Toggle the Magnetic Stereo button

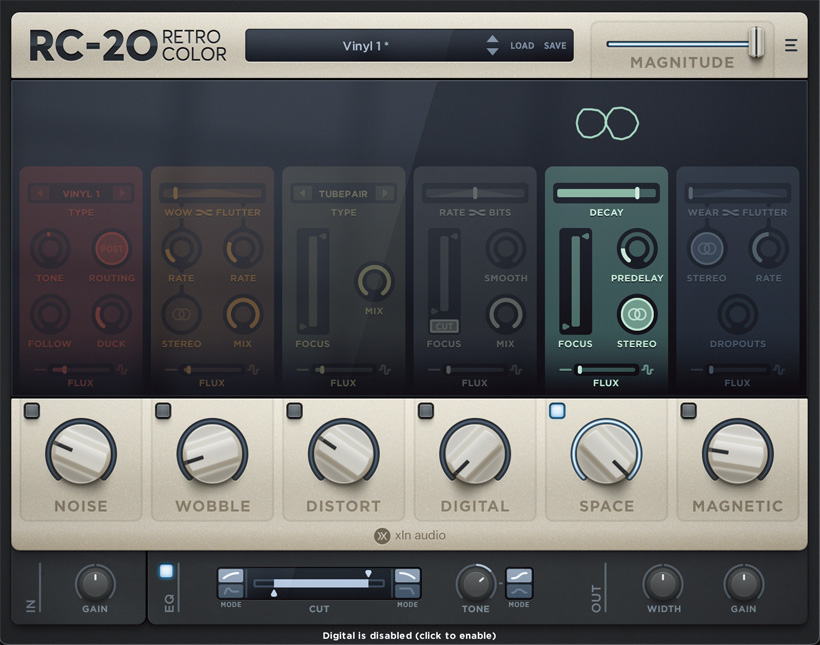tap(707, 248)
